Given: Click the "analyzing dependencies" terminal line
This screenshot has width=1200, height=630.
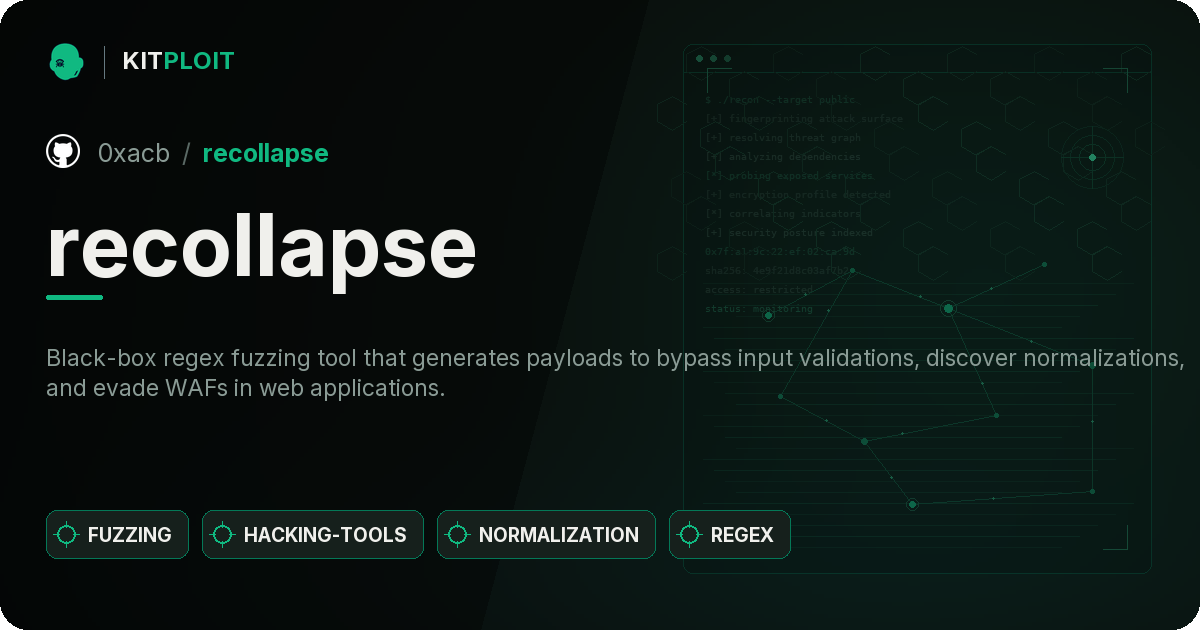Looking at the screenshot, I should pos(783,157).
